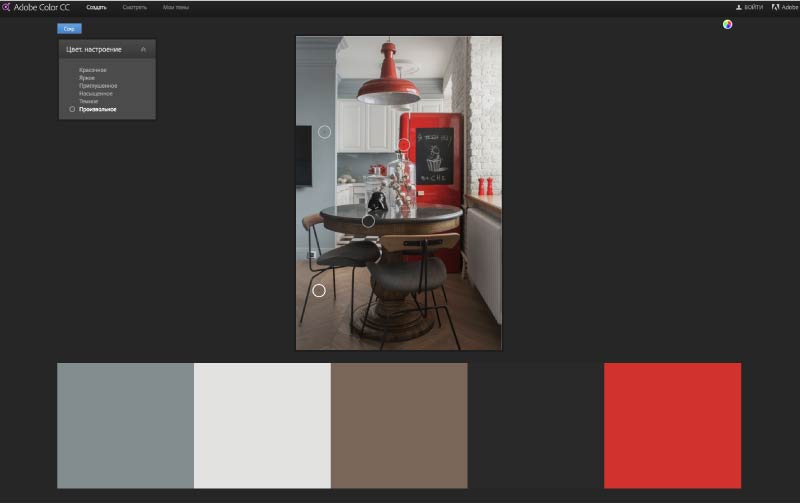Select the color picker circle on wooden floor

coord(319,291)
